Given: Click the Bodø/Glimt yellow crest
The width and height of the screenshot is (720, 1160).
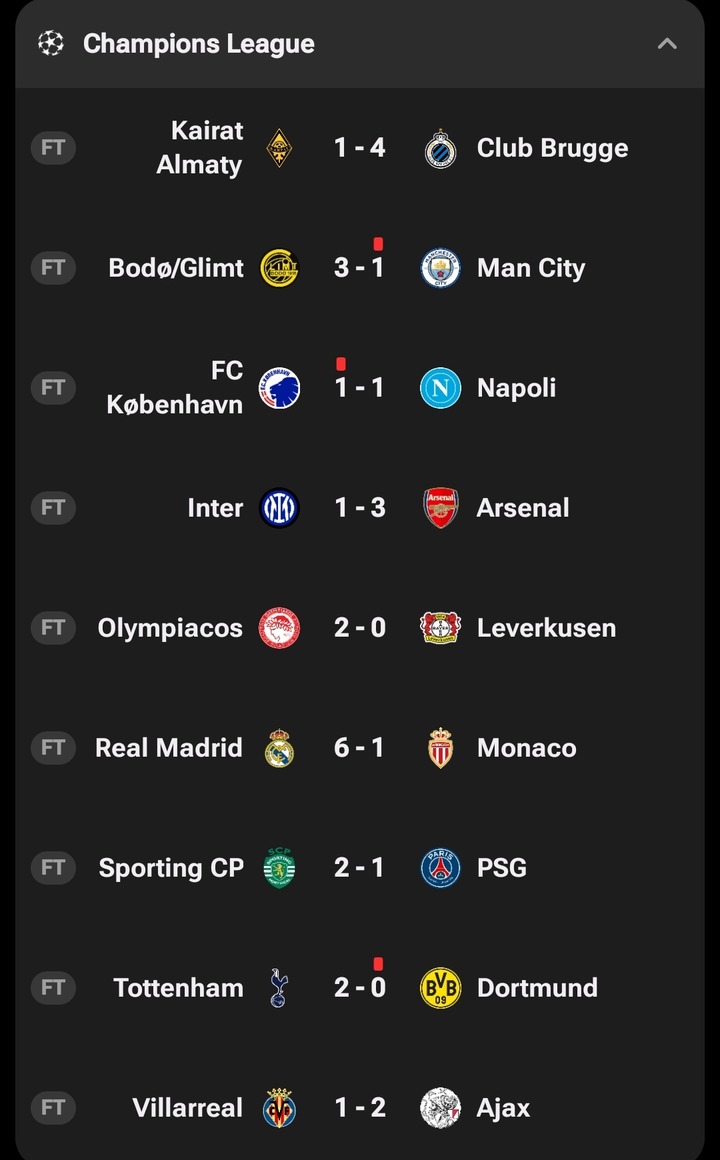Looking at the screenshot, I should (x=279, y=268).
